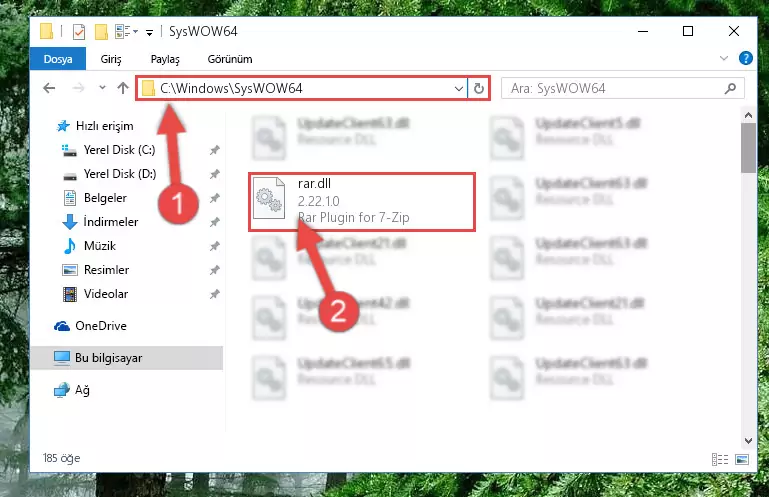Click the folder icon in address bar

click(148, 89)
